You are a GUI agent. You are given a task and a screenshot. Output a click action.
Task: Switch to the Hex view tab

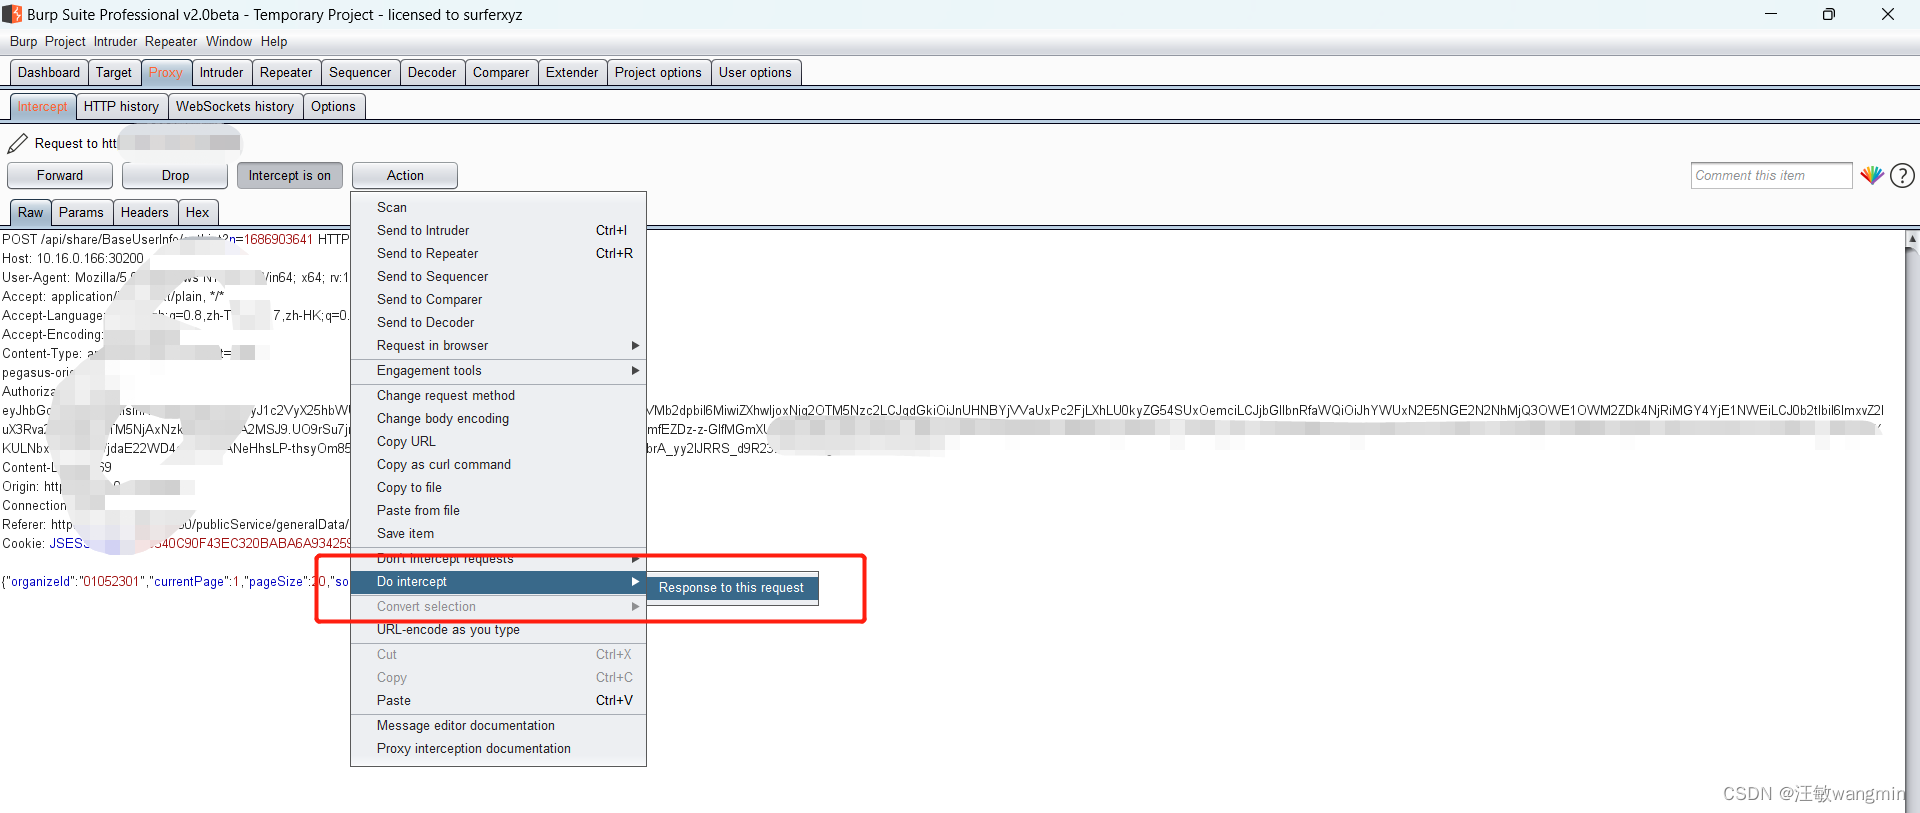(x=198, y=212)
